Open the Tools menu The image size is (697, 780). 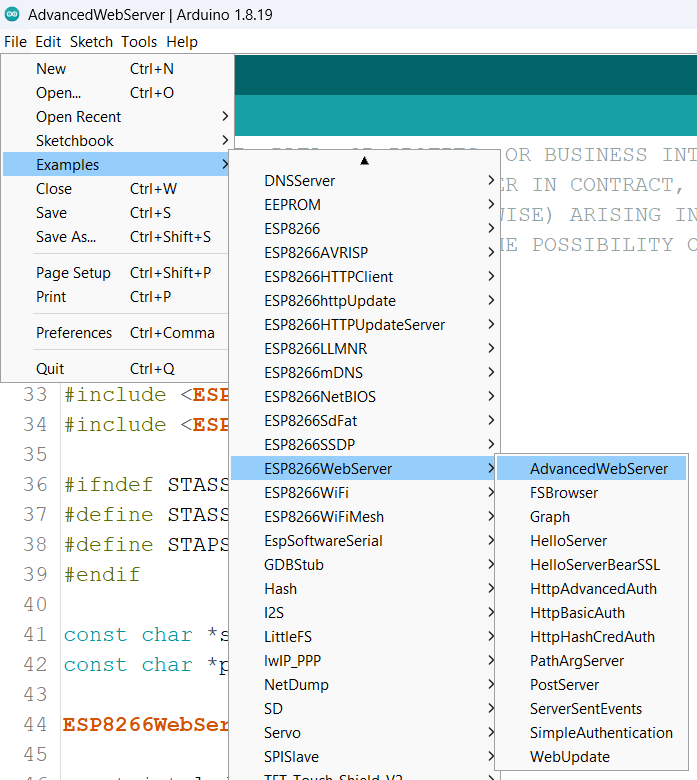pyautogui.click(x=139, y=42)
